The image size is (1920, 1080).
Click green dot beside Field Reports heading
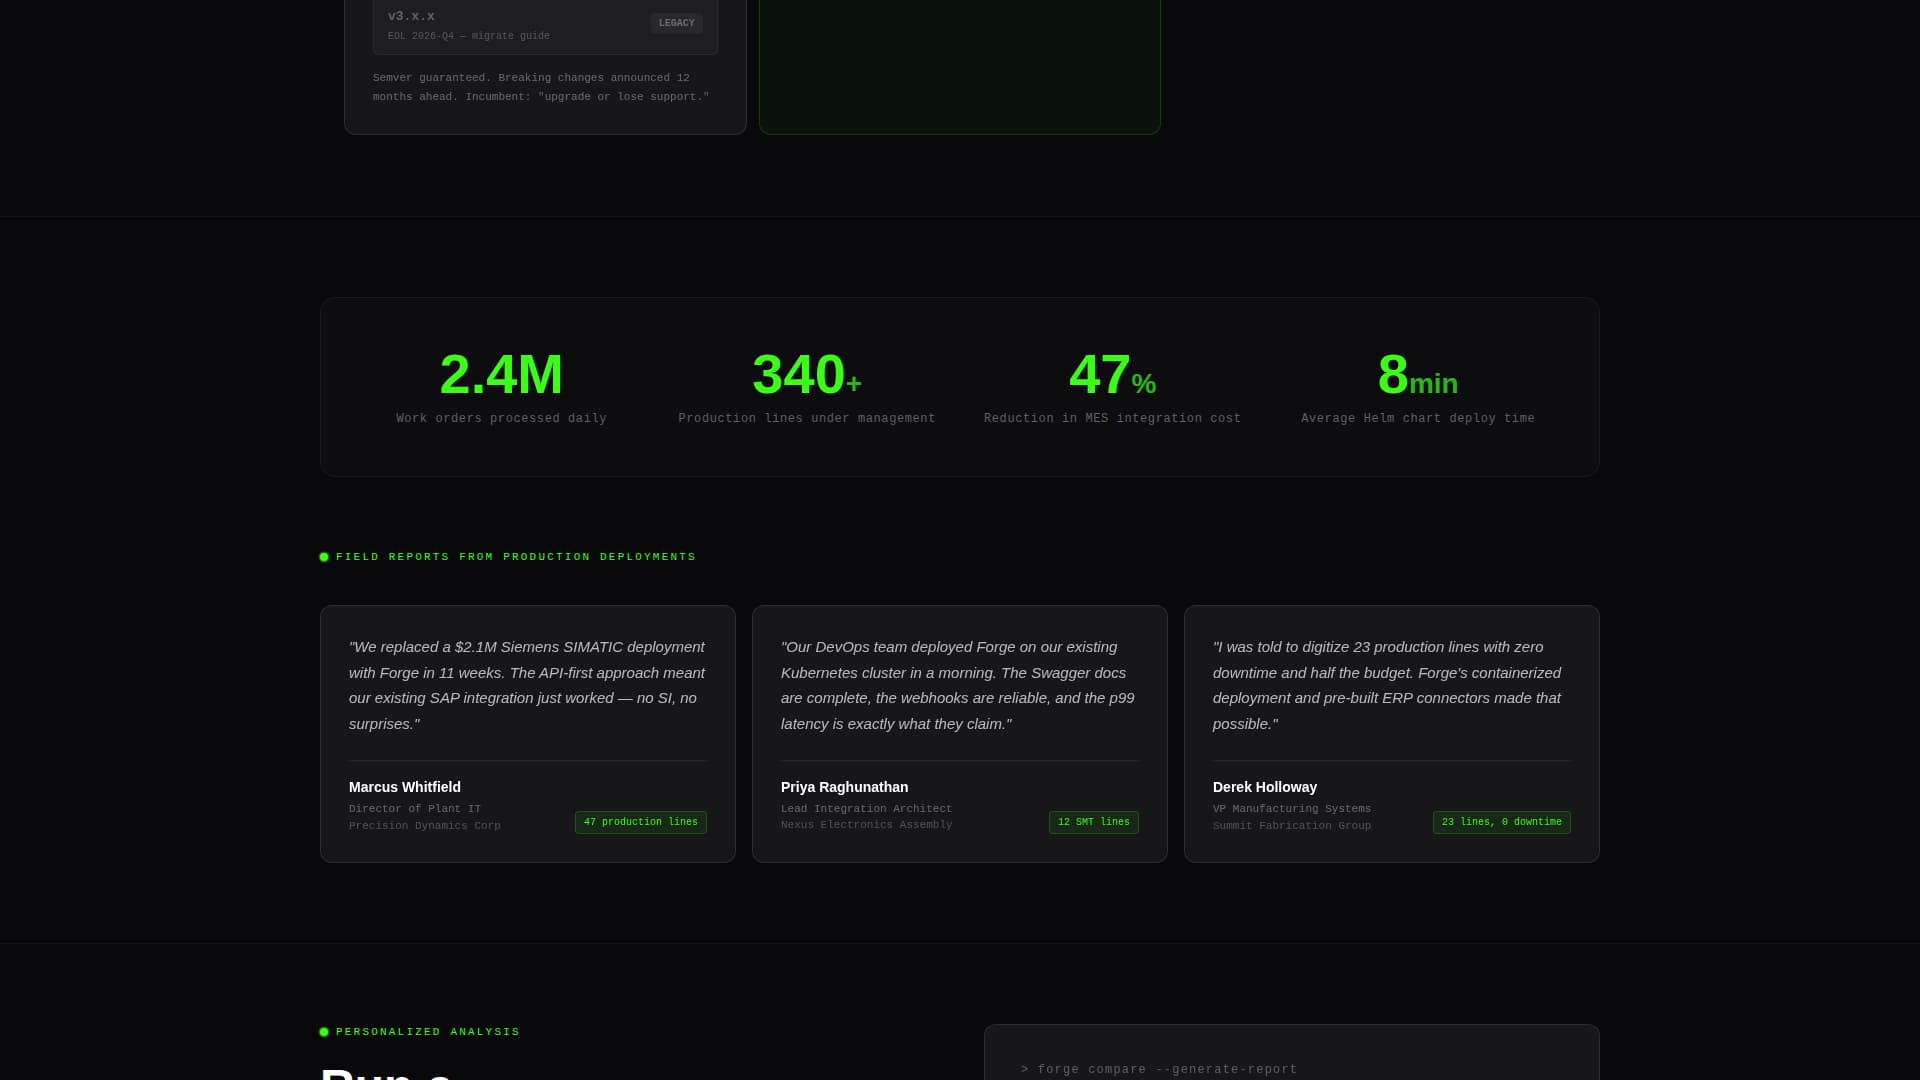pos(324,557)
